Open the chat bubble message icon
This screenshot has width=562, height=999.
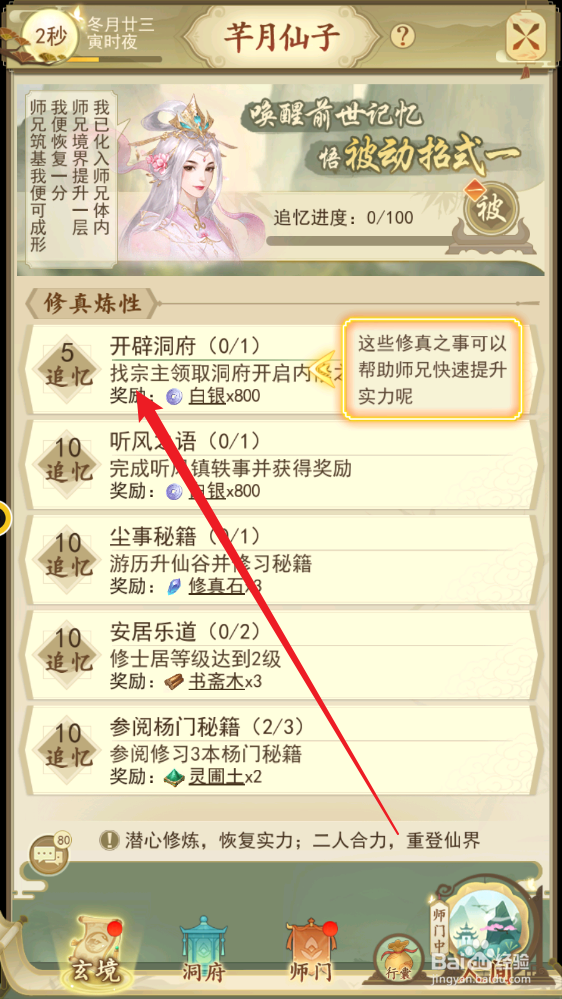(x=50, y=854)
